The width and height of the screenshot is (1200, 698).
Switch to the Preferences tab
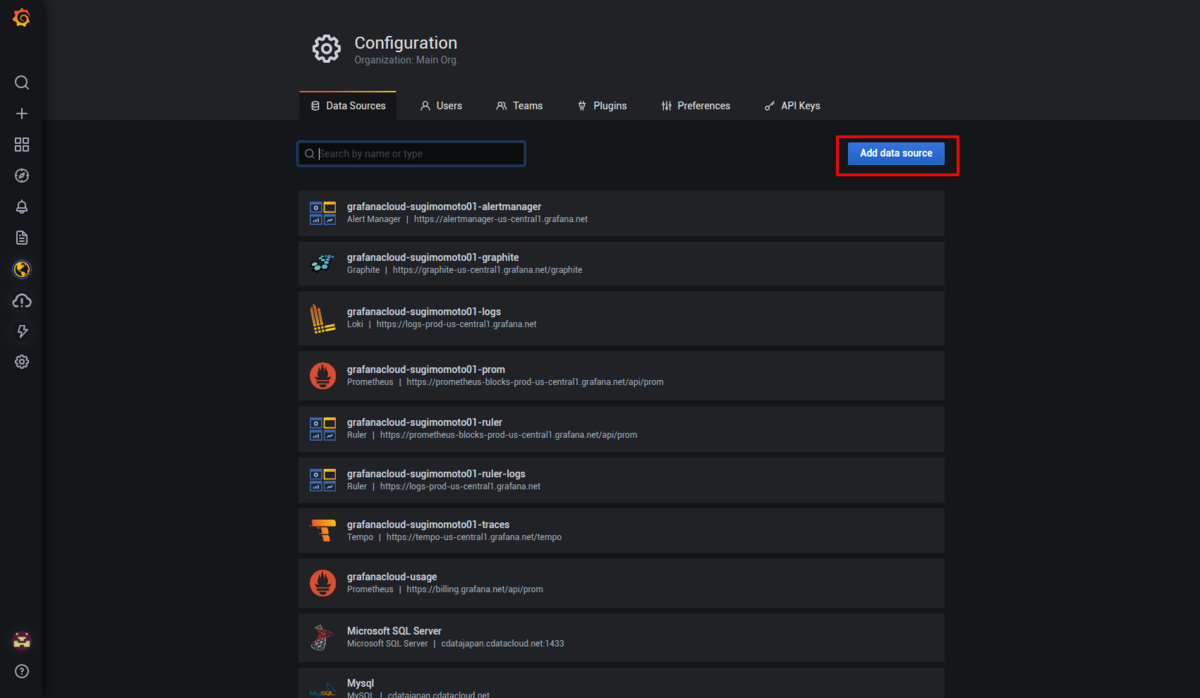click(x=696, y=106)
